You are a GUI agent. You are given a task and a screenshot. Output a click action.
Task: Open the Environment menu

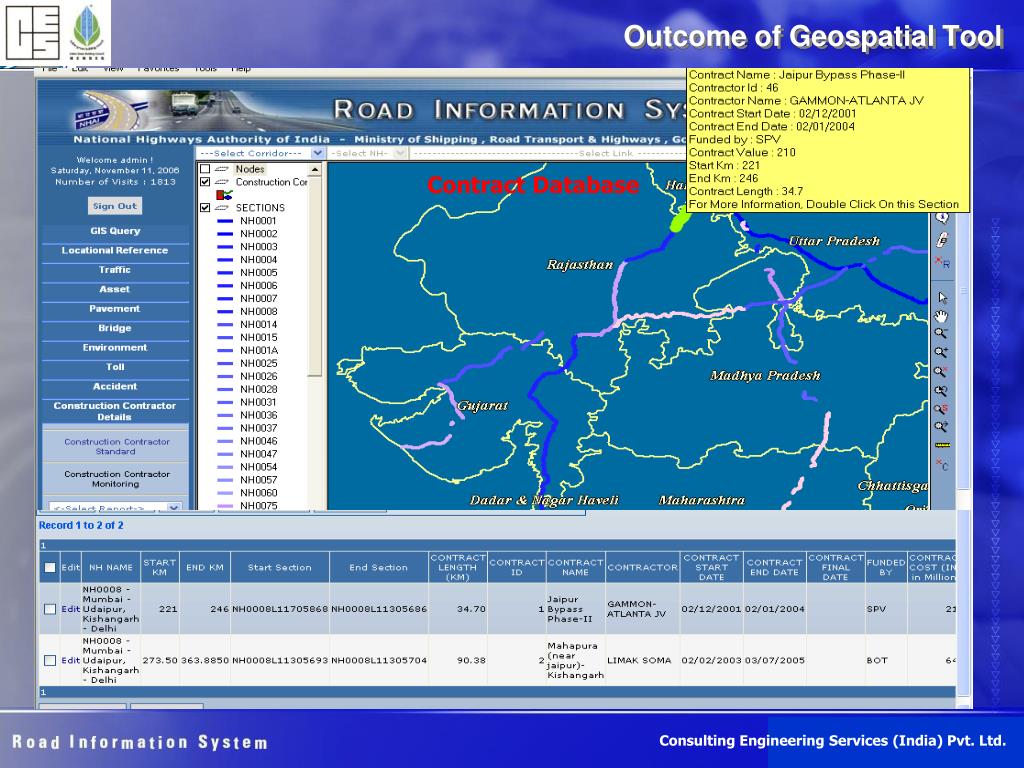click(115, 347)
